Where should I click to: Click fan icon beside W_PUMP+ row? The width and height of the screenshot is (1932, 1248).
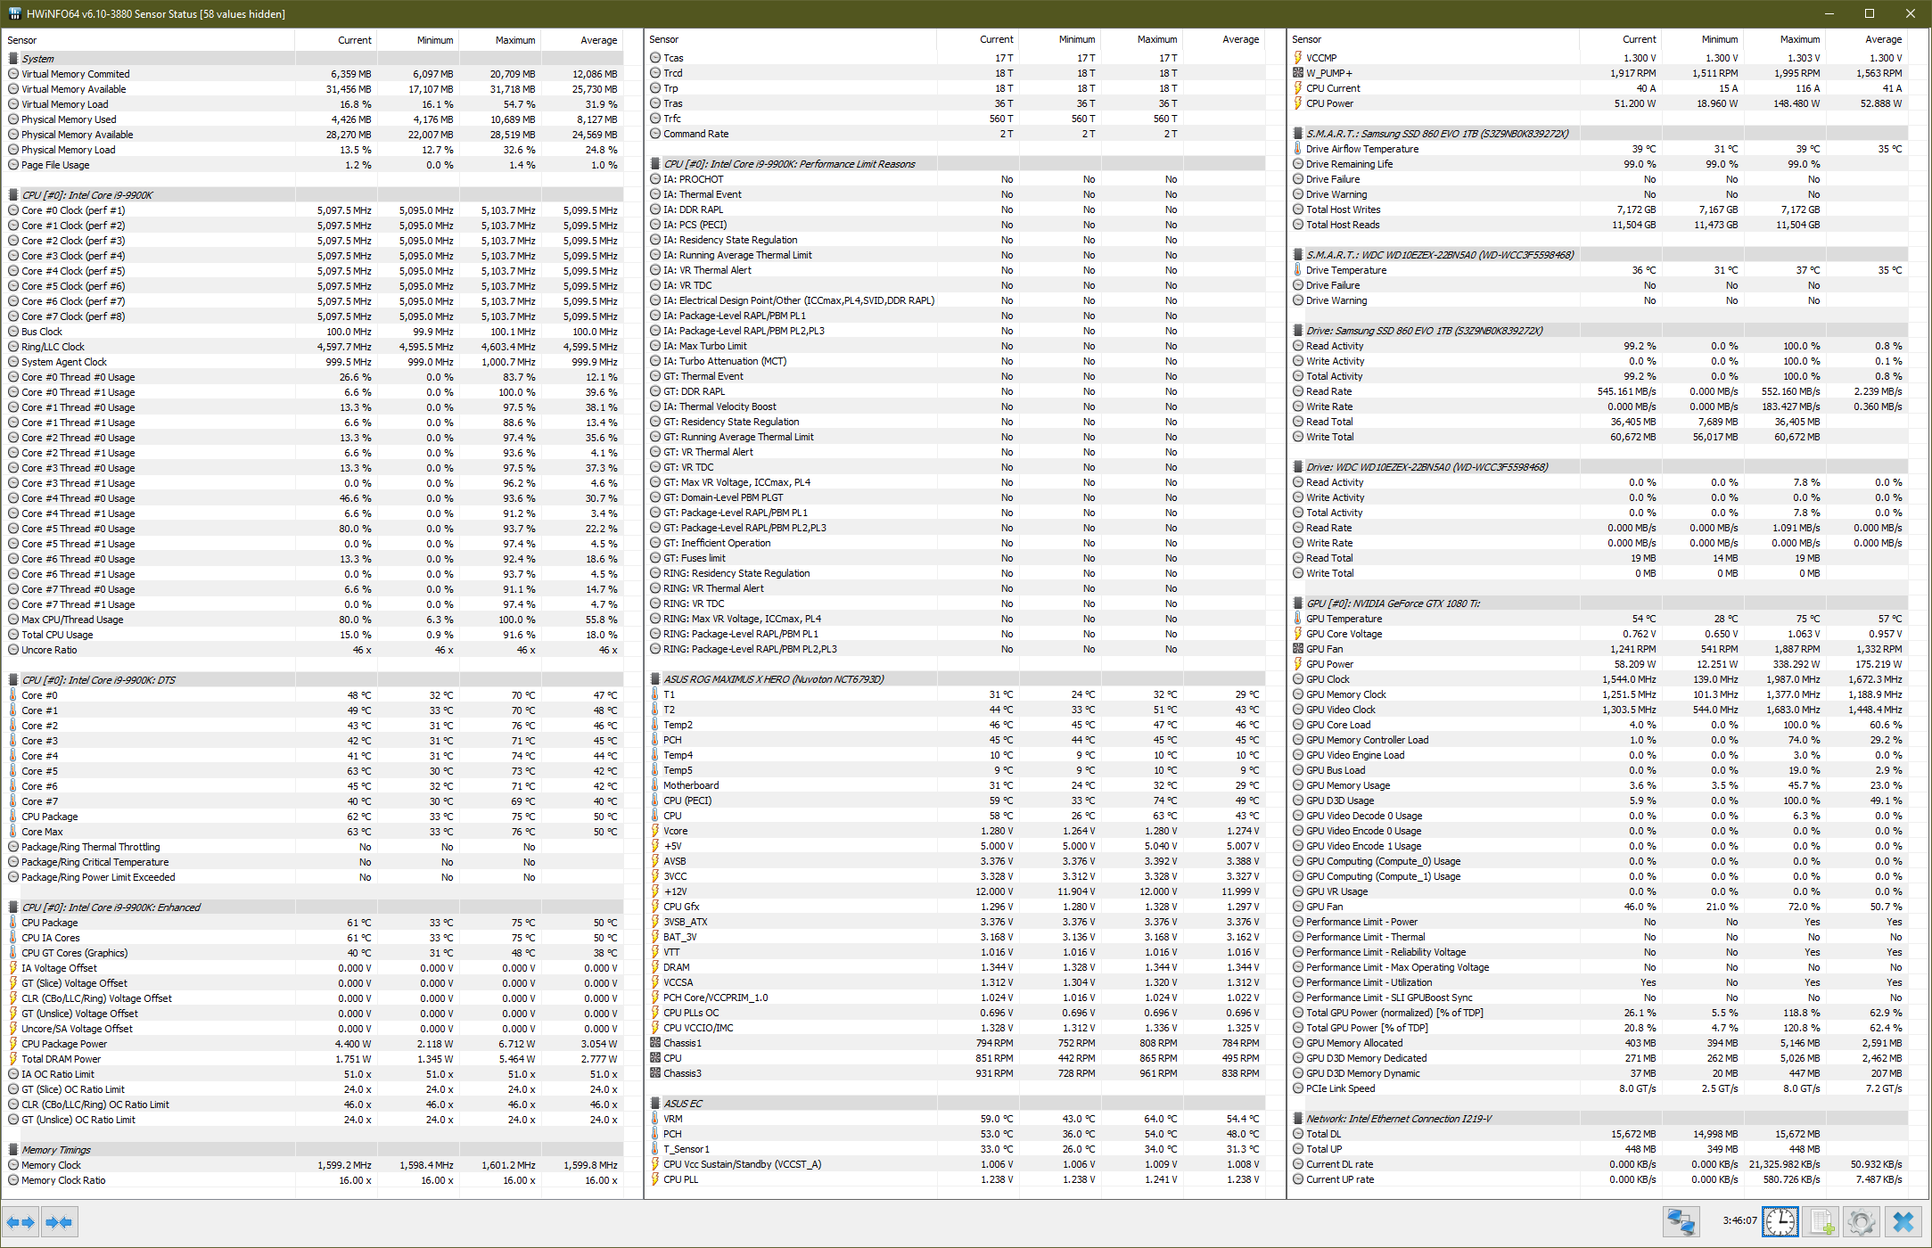pos(1298,73)
